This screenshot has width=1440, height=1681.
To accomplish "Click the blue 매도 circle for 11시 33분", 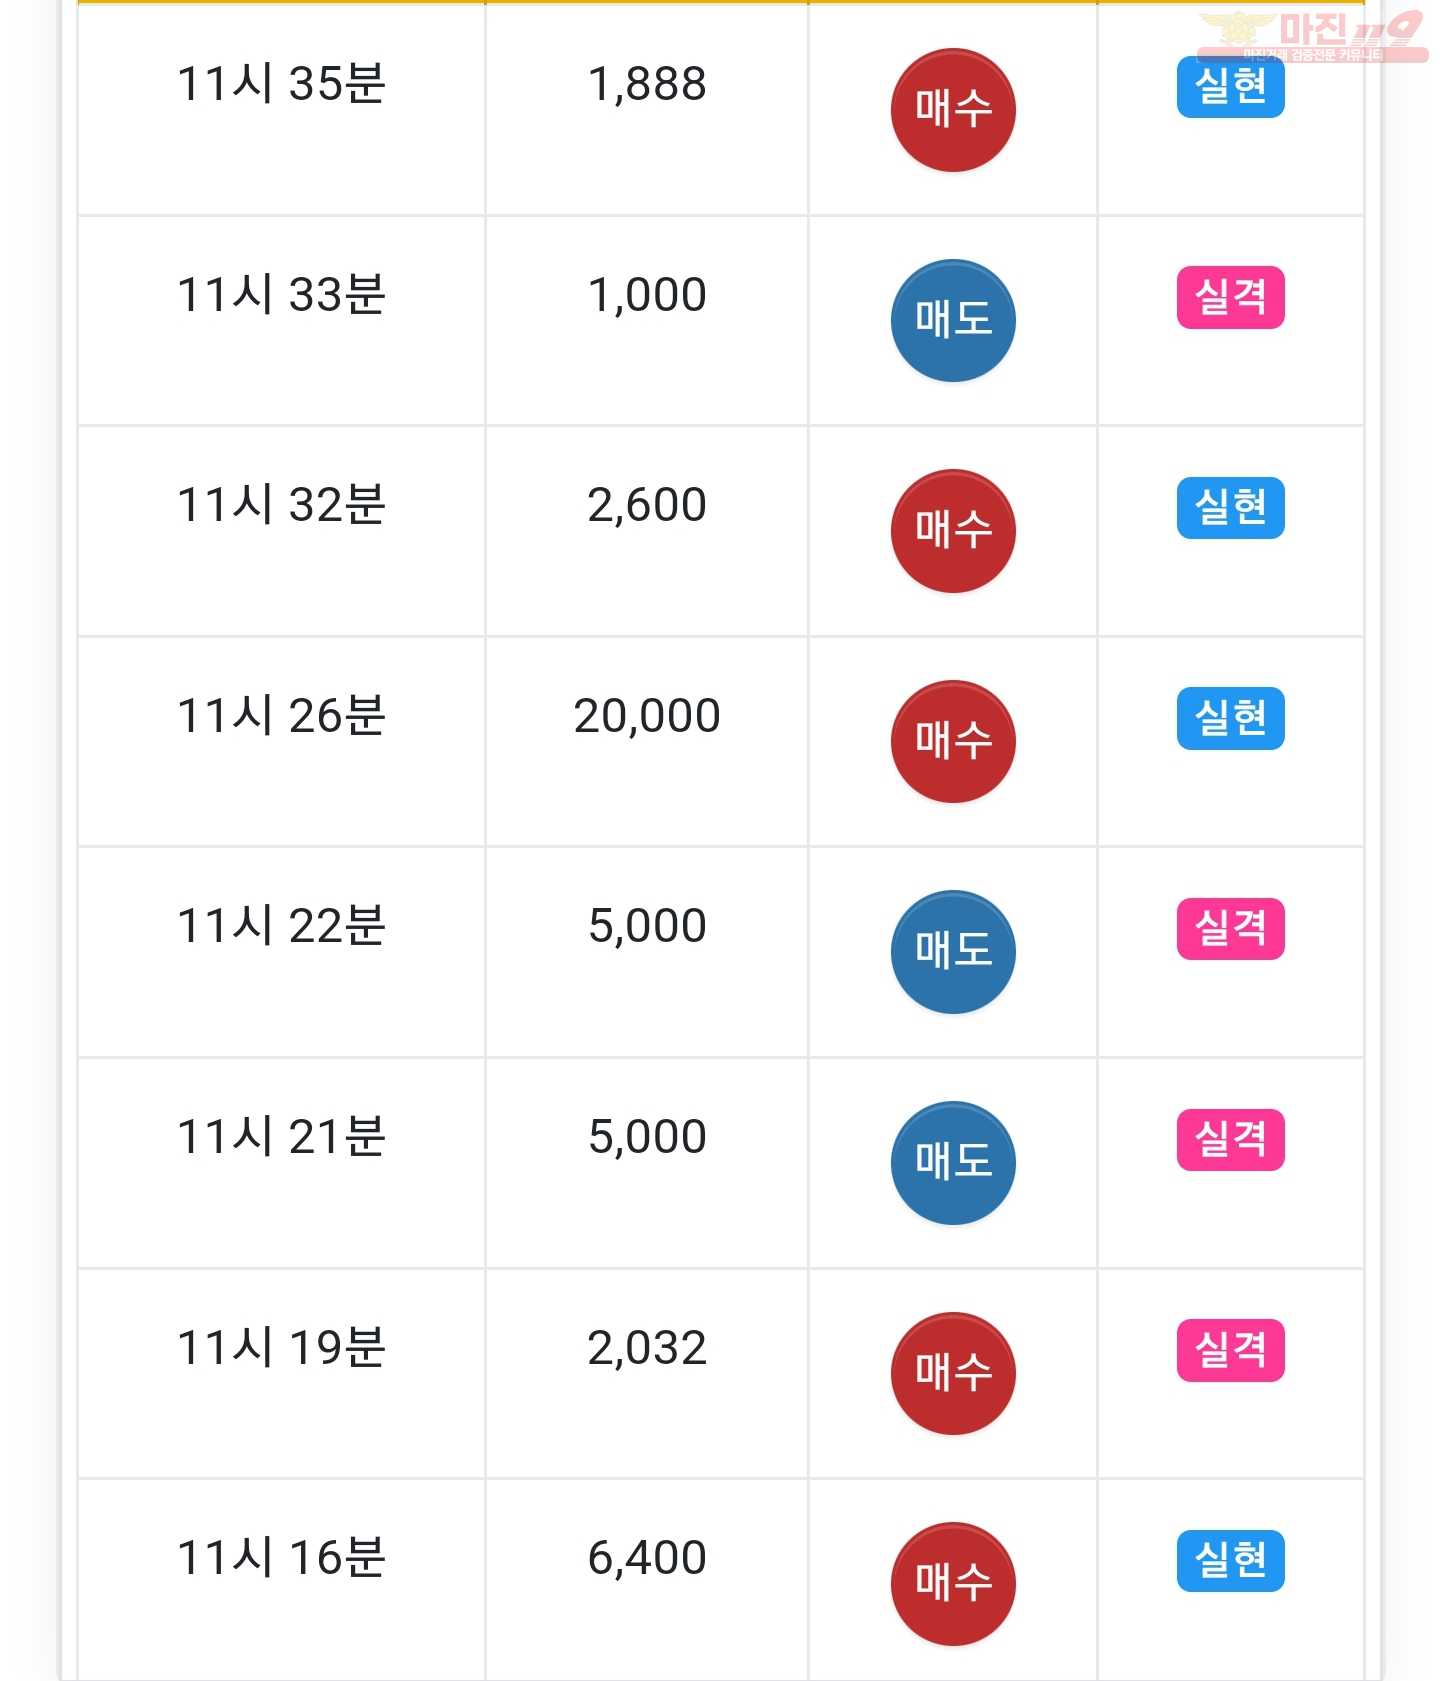I will click(x=952, y=320).
